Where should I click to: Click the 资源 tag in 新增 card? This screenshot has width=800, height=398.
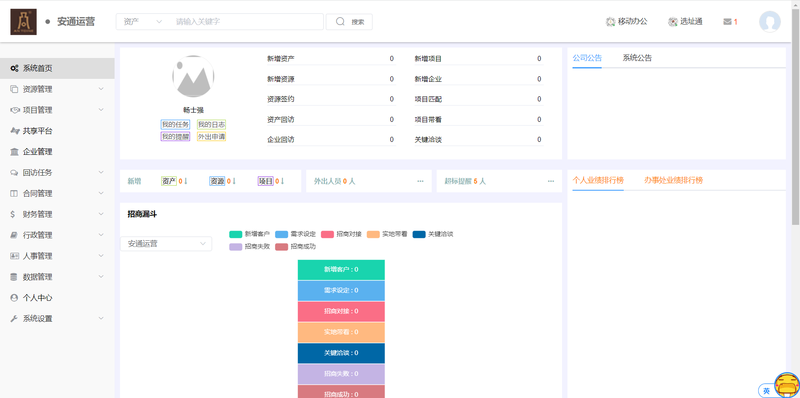(217, 181)
